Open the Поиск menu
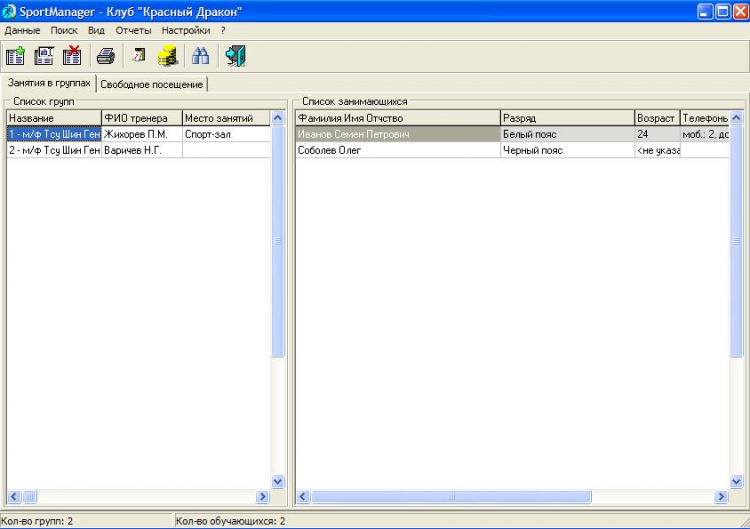The height and width of the screenshot is (529, 750). pos(64,31)
